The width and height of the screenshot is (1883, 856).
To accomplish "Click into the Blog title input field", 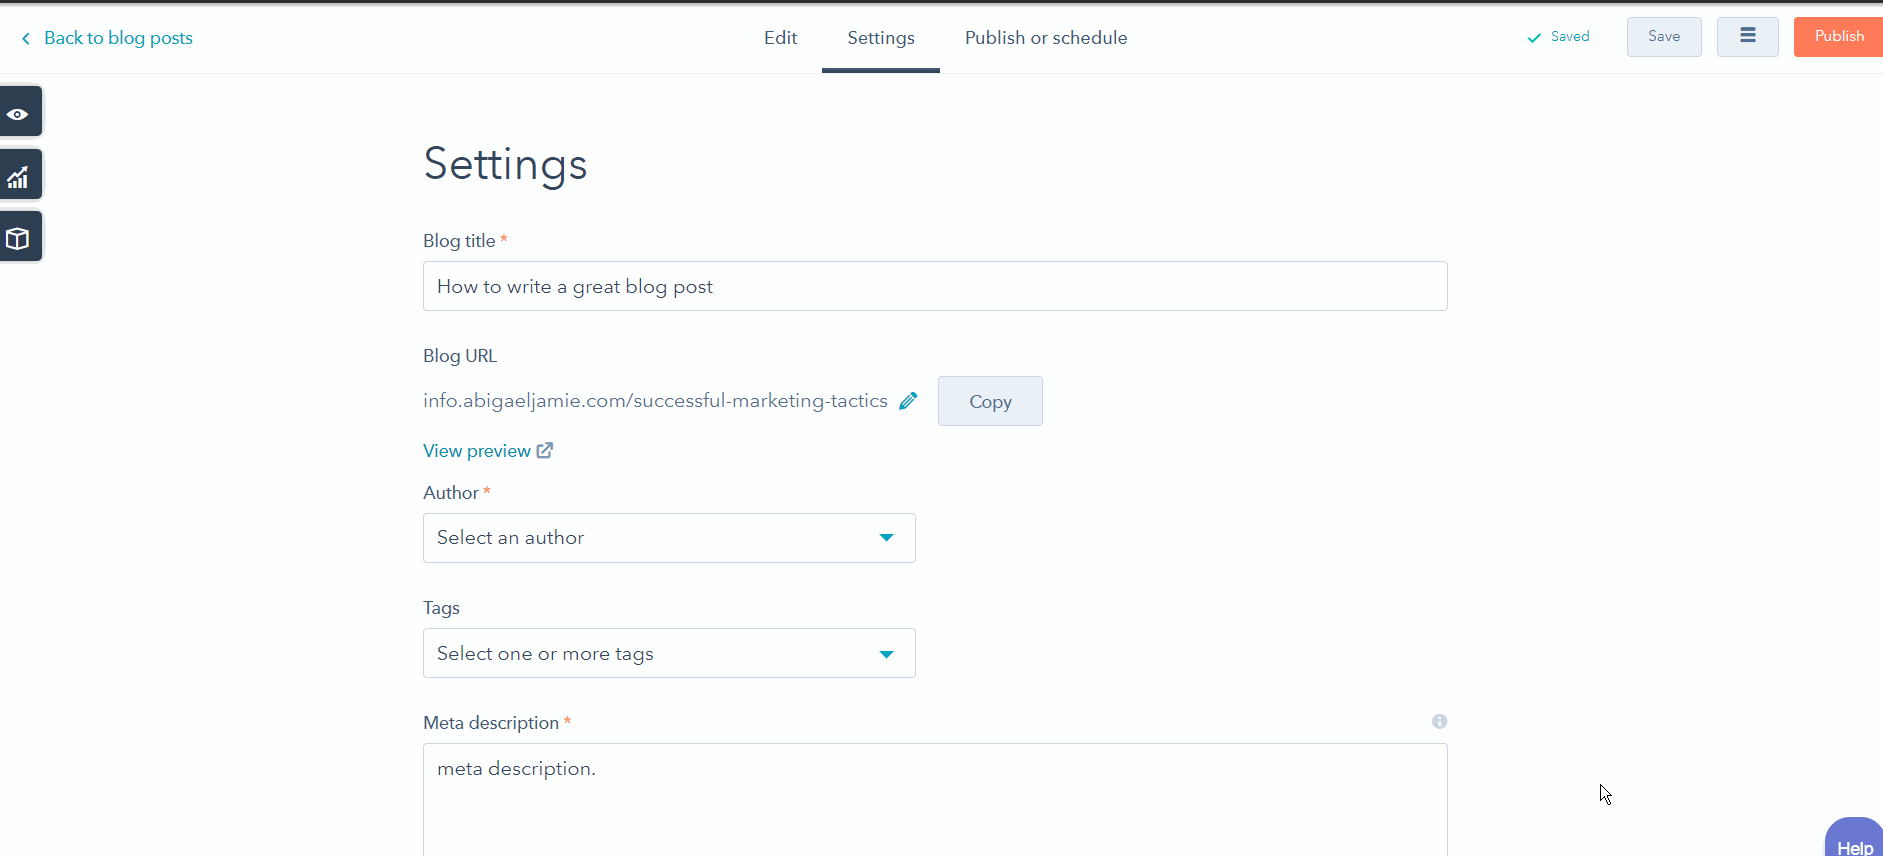I will (x=935, y=286).
